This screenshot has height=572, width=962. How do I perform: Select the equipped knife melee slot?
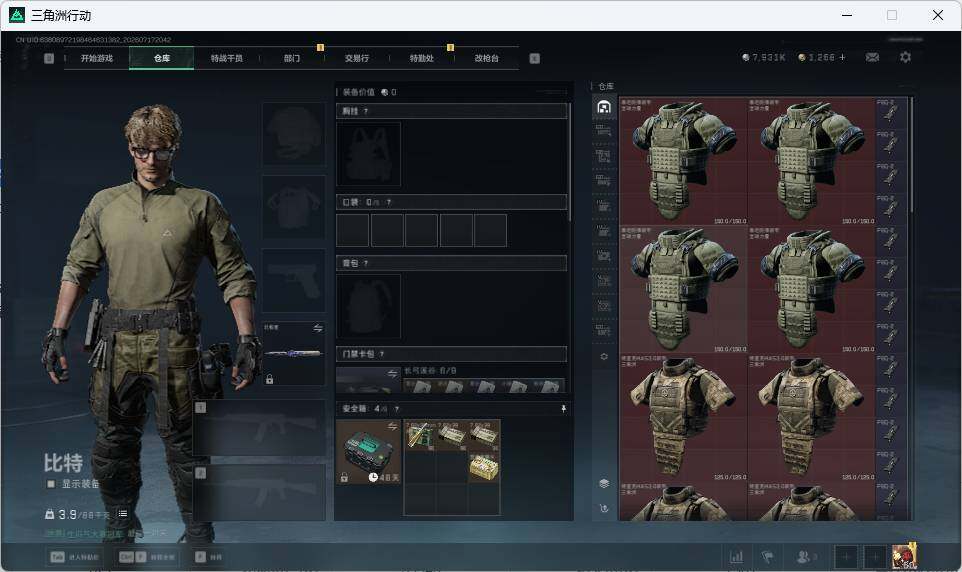[294, 354]
